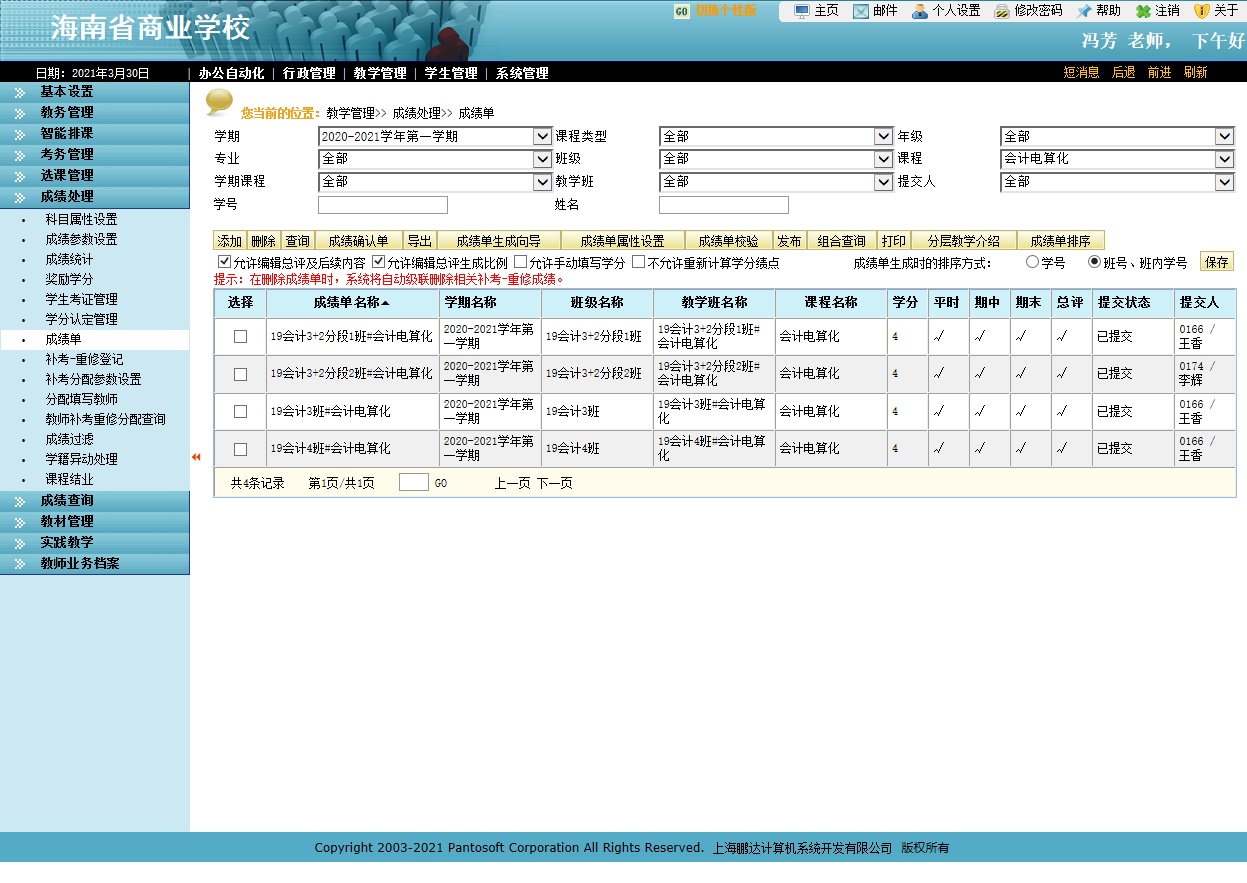This screenshot has width=1247, height=883.
Task: Open the 课程类型 dropdown
Action: click(x=776, y=136)
